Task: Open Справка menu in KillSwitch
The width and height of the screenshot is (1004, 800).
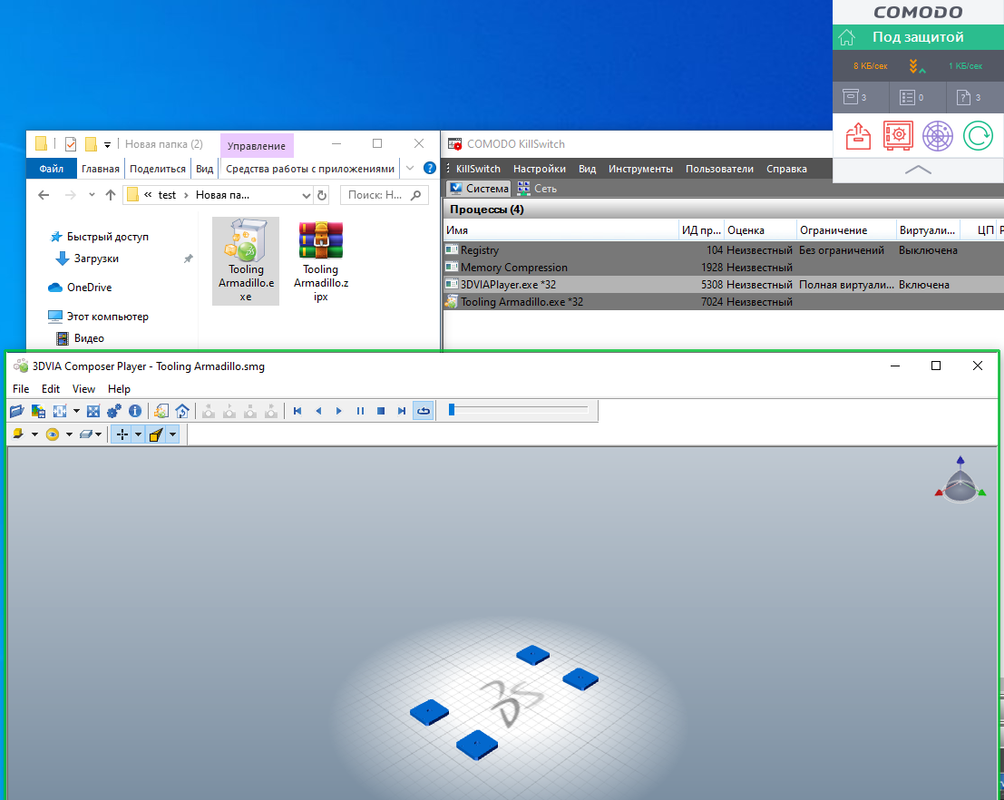Action: pyautogui.click(x=786, y=168)
